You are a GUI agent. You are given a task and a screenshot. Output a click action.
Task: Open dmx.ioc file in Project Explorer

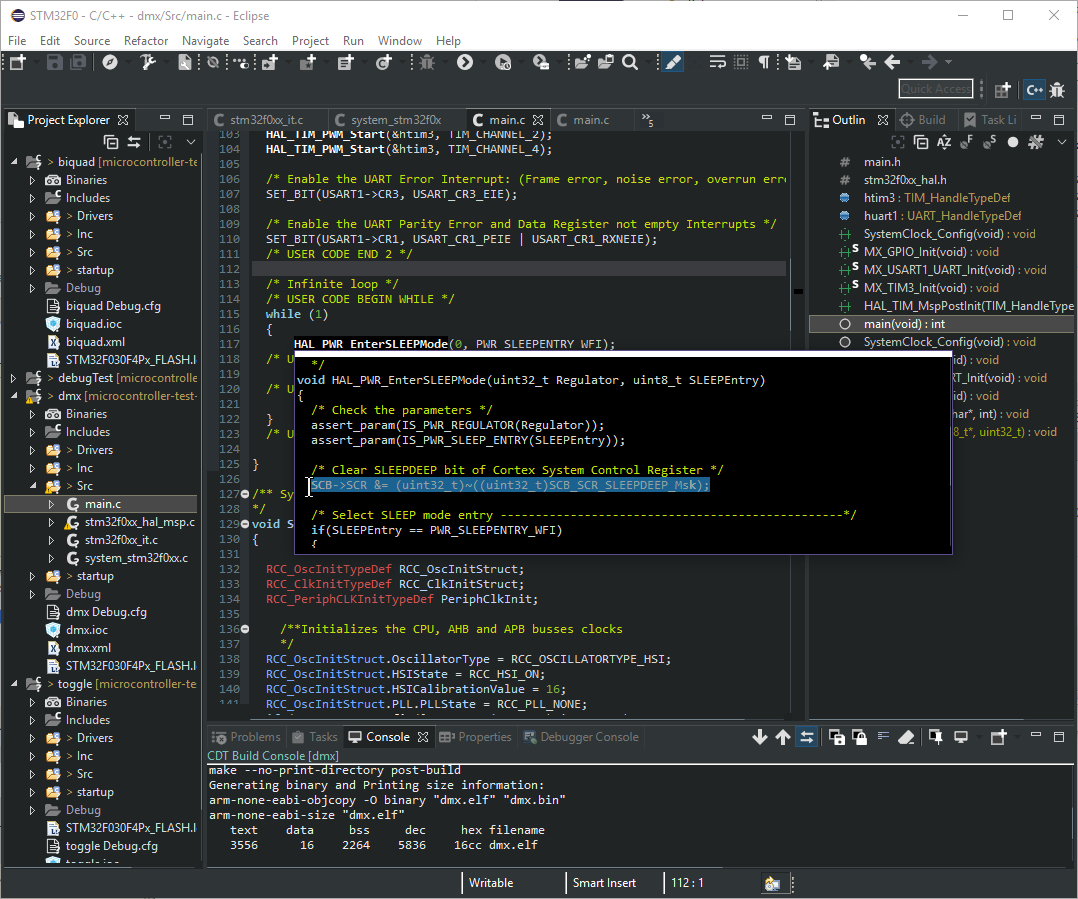pyautogui.click(x=88, y=630)
